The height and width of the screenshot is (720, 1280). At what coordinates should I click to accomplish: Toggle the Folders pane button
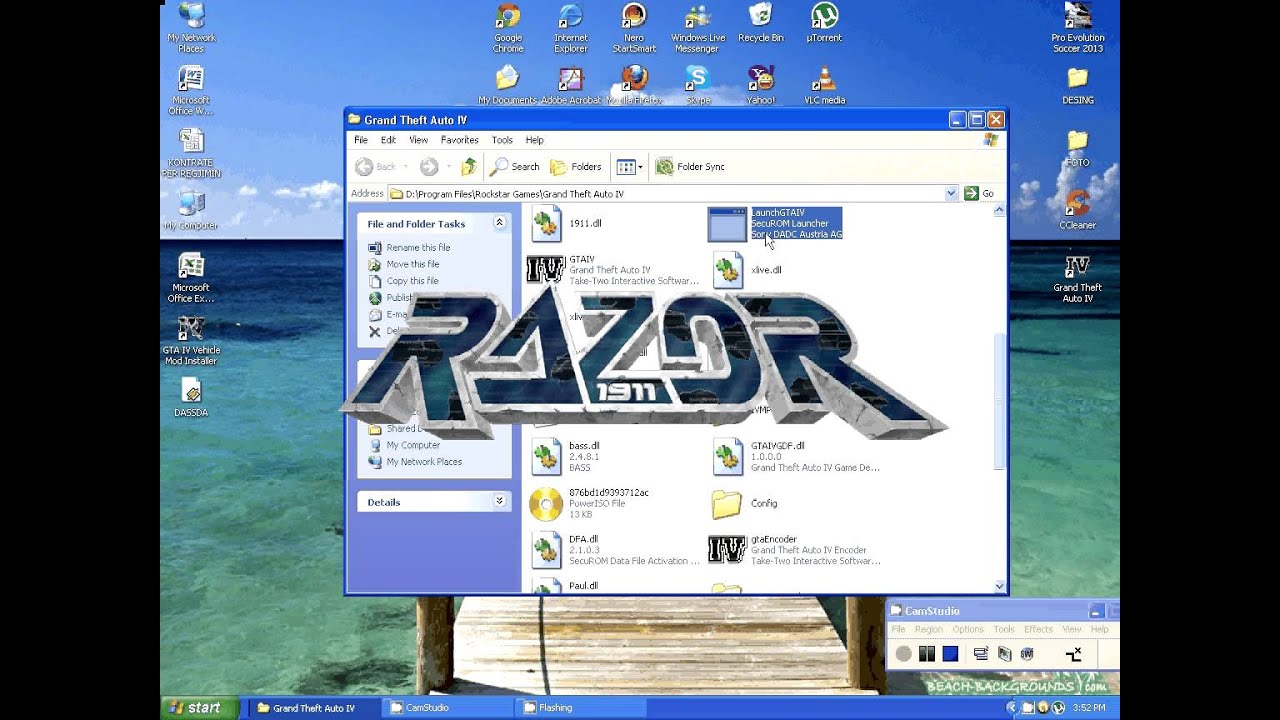[x=576, y=167]
